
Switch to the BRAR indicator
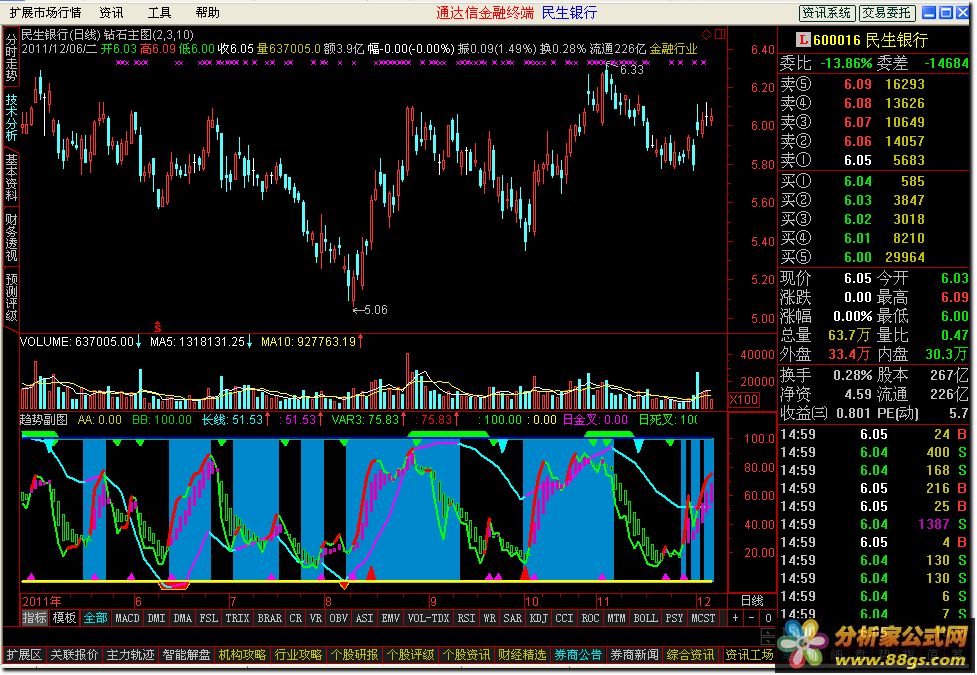(x=269, y=618)
